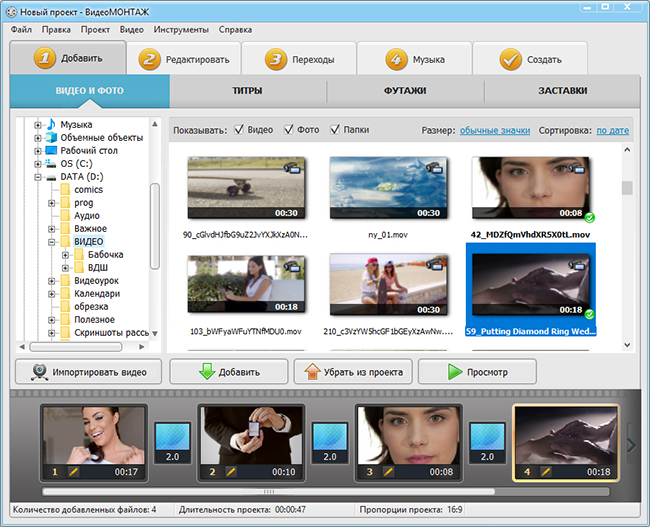Select the ny_01.mov thumbnail
Image resolution: width=650 pixels, height=527 pixels.
click(386, 188)
